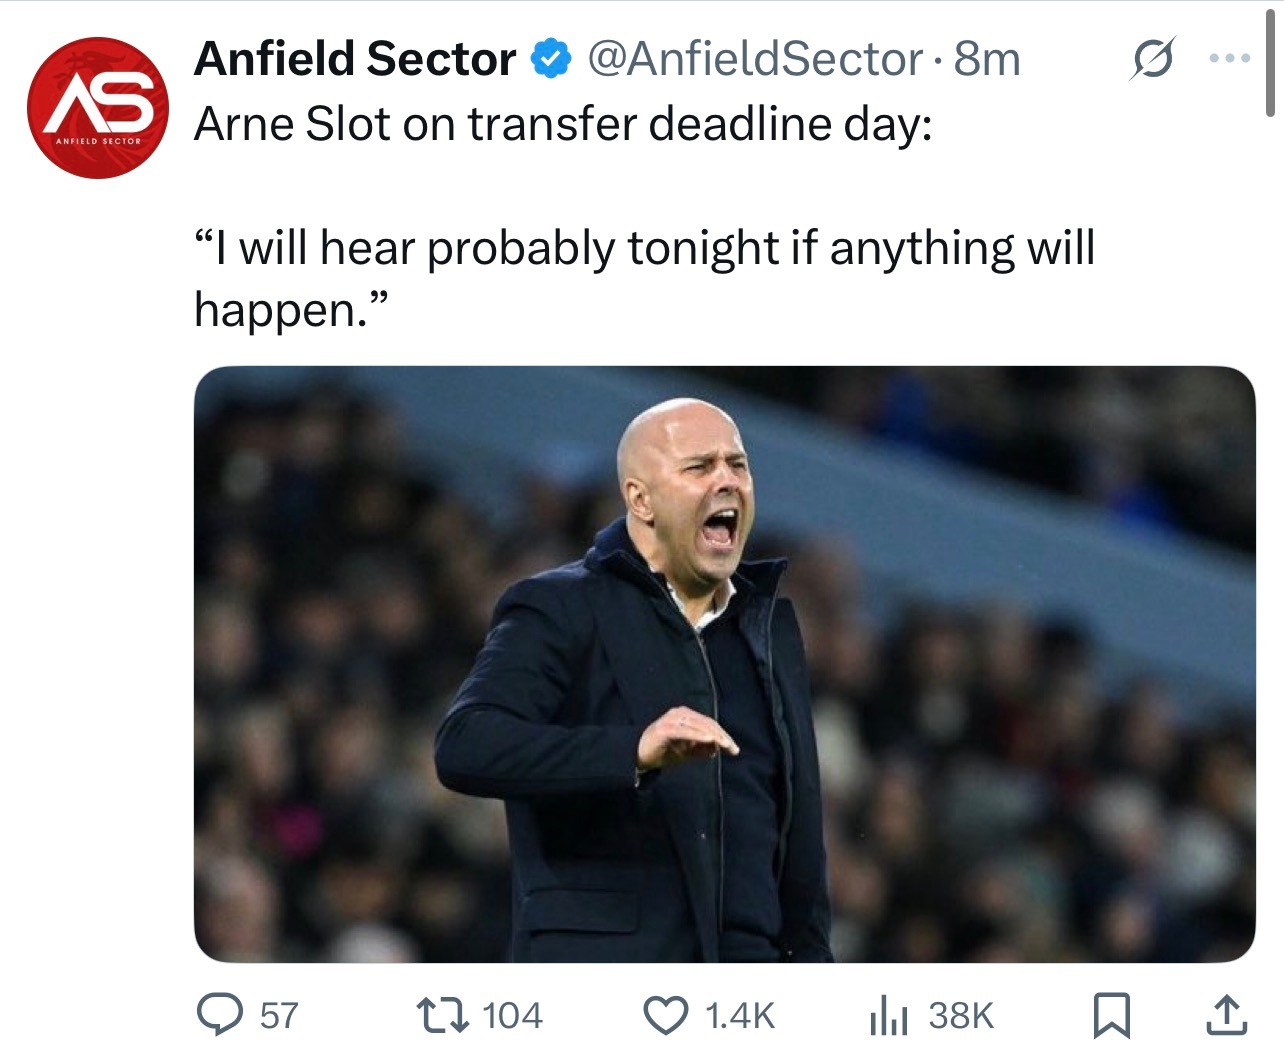
Task: Select the quoted tweet text
Action: click(645, 278)
